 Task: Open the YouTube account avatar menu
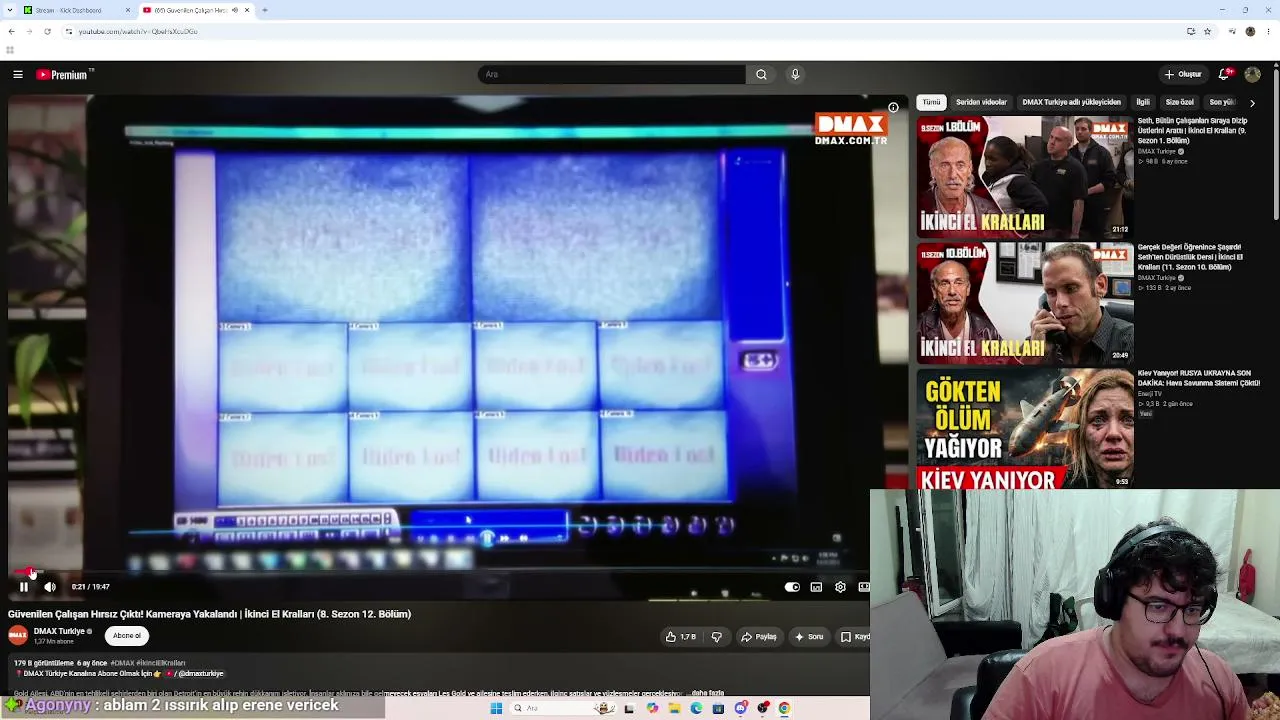coord(1252,74)
